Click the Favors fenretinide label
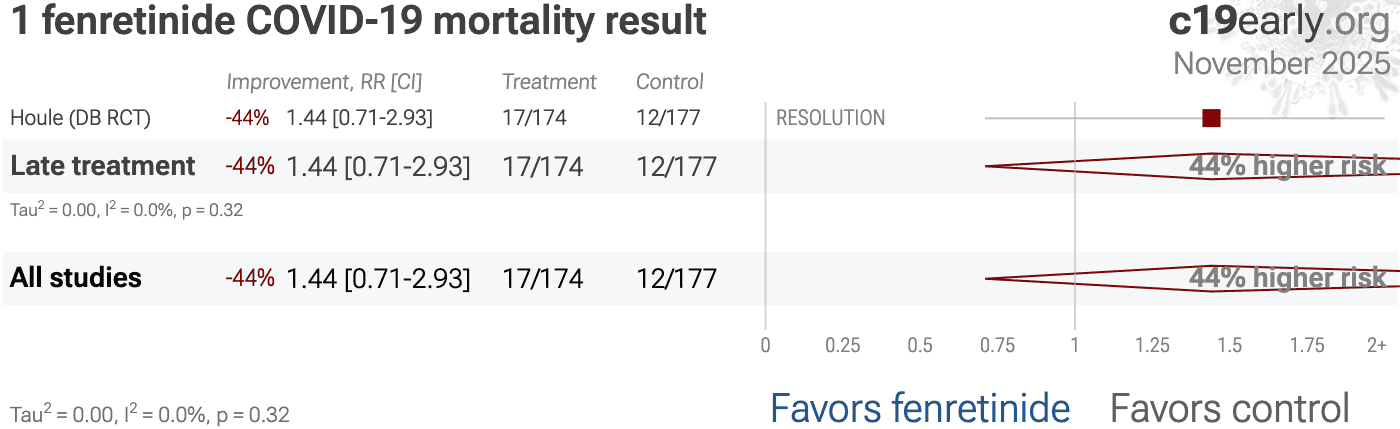 coord(919,408)
